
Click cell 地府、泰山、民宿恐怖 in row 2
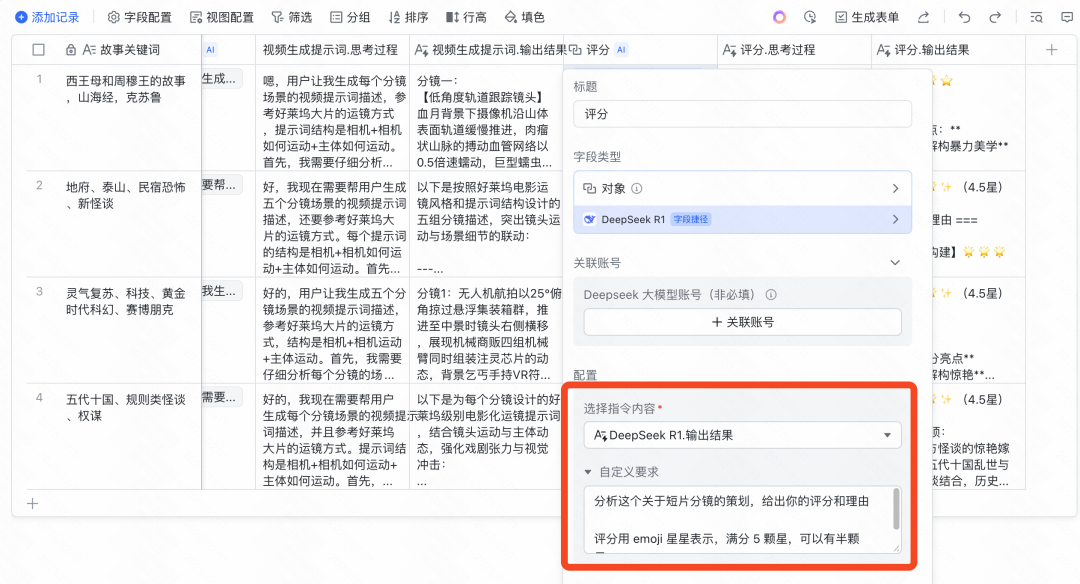tap(126, 195)
